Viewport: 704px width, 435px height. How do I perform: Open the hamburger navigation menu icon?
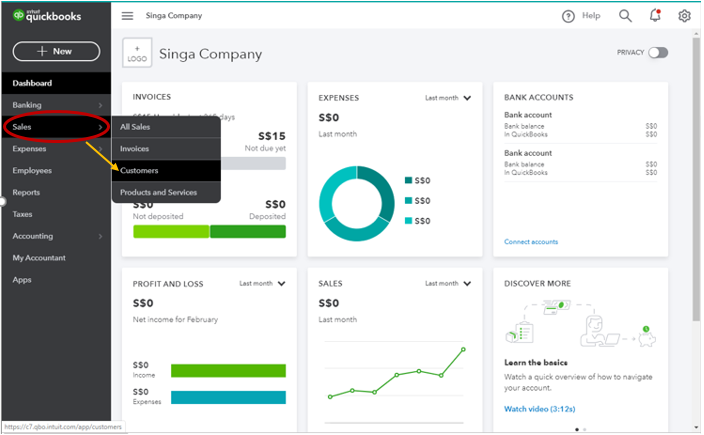pos(128,16)
